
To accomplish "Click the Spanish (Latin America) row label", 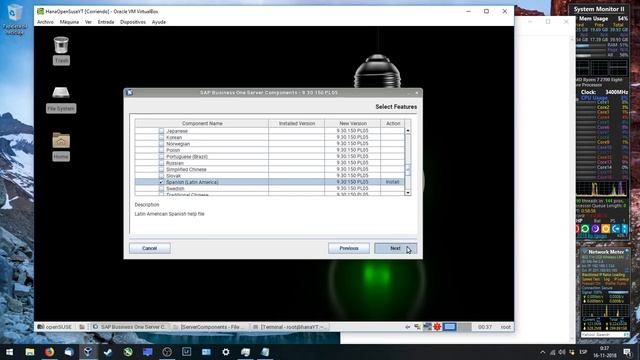I will 192,182.
